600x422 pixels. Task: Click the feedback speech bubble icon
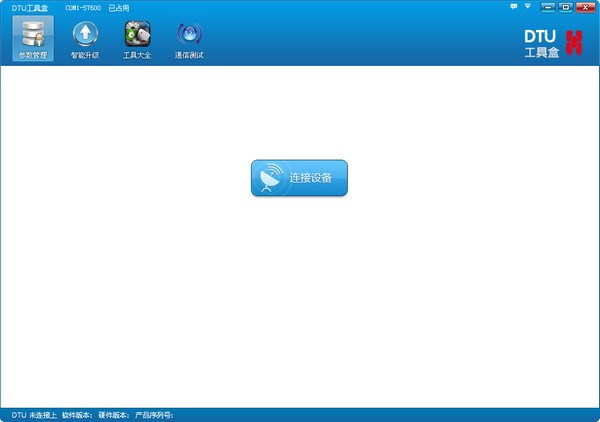514,7
